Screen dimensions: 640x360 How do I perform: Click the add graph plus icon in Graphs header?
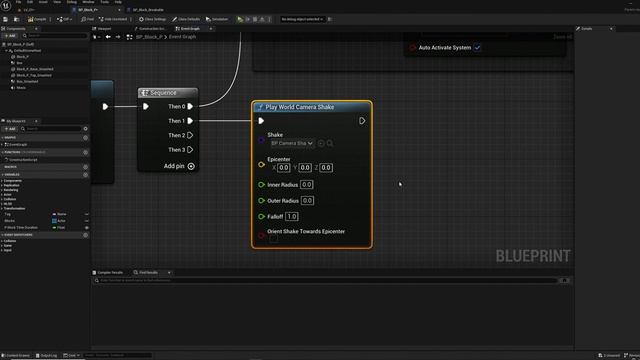pyautogui.click(x=85, y=138)
